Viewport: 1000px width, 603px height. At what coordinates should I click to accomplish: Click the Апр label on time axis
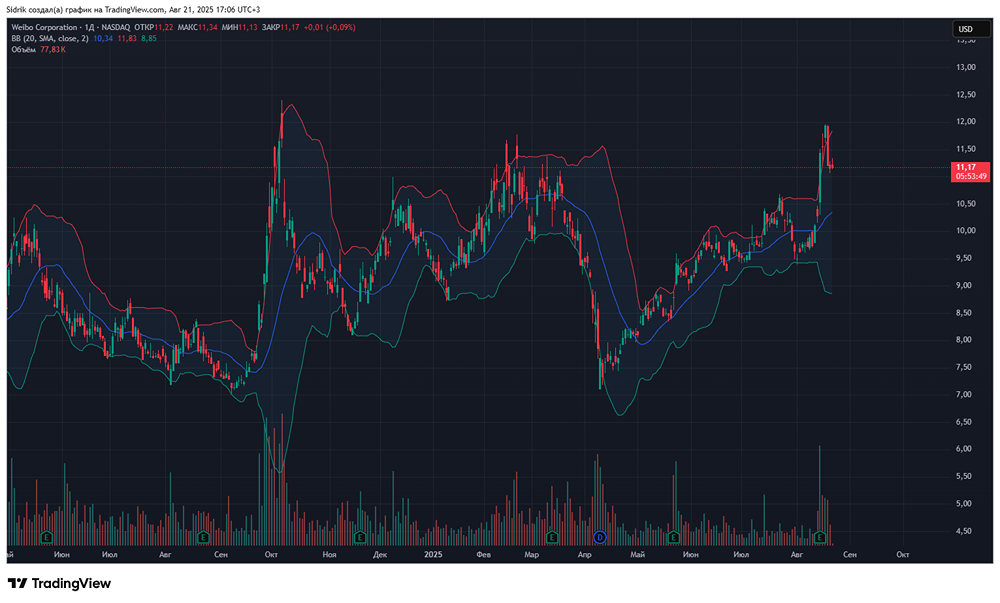[x=584, y=555]
